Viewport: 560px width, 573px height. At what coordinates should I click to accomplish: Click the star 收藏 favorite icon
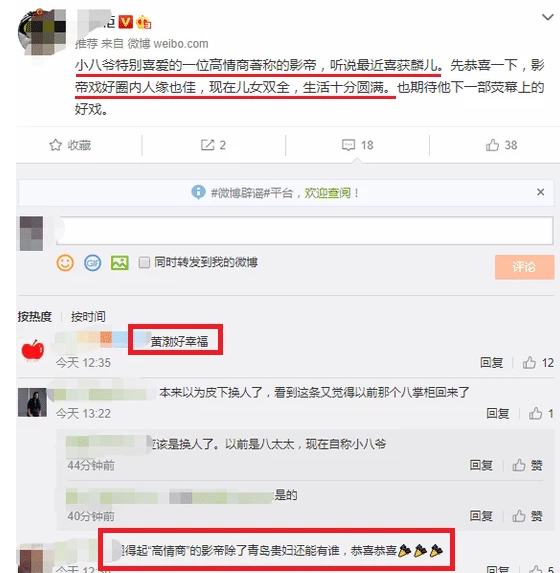(56, 145)
